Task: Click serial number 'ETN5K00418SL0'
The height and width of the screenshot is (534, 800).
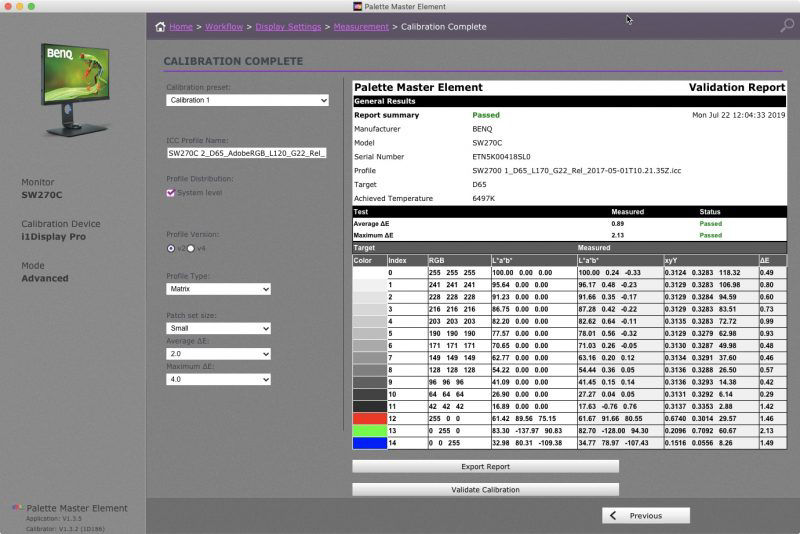Action: click(x=501, y=157)
